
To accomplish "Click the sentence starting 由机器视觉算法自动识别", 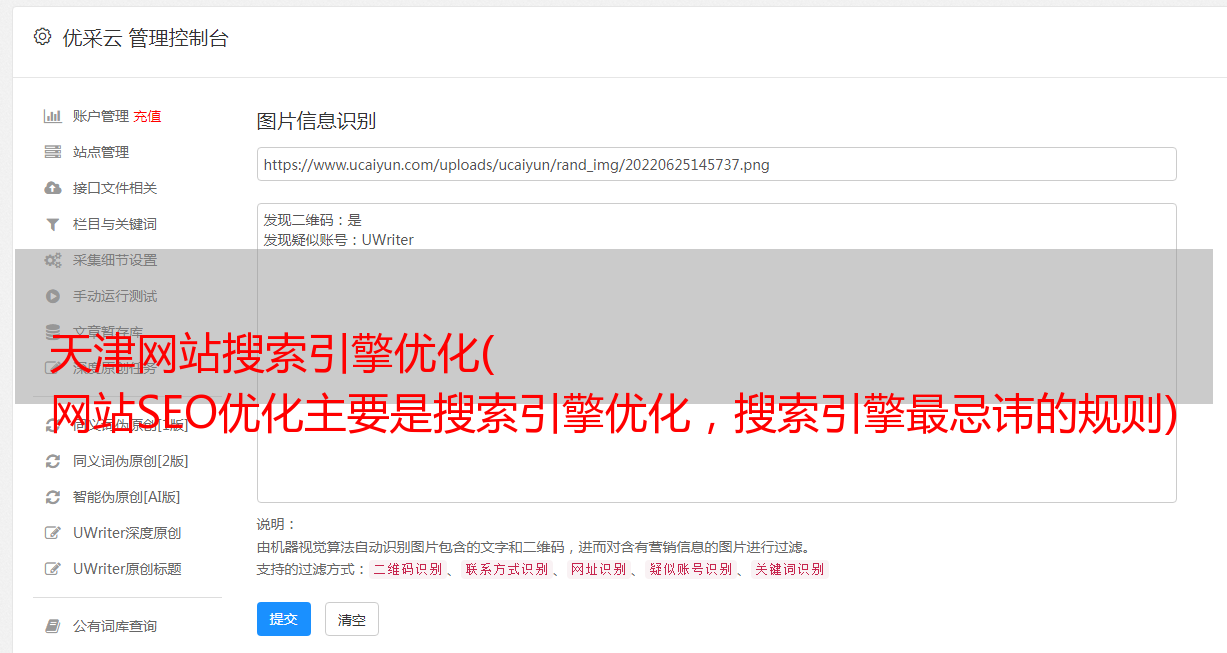I will (x=533, y=547).
